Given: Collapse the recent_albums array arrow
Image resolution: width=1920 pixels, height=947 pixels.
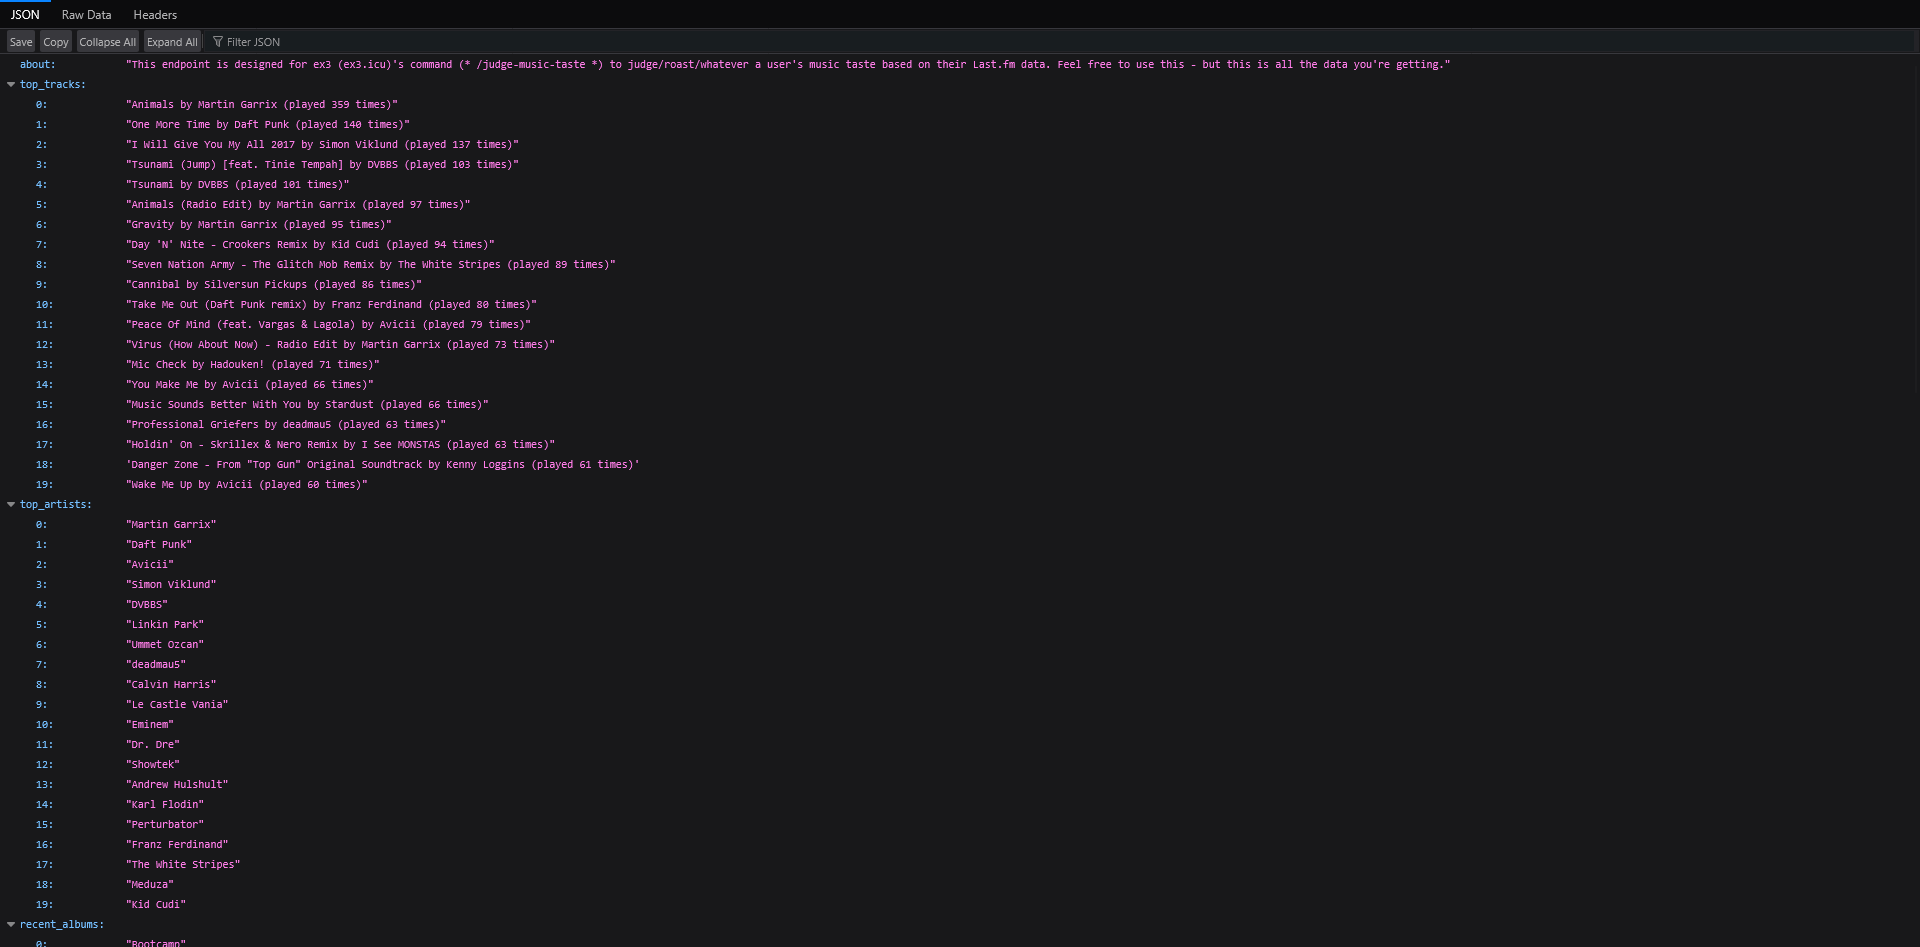Looking at the screenshot, I should [x=11, y=925].
